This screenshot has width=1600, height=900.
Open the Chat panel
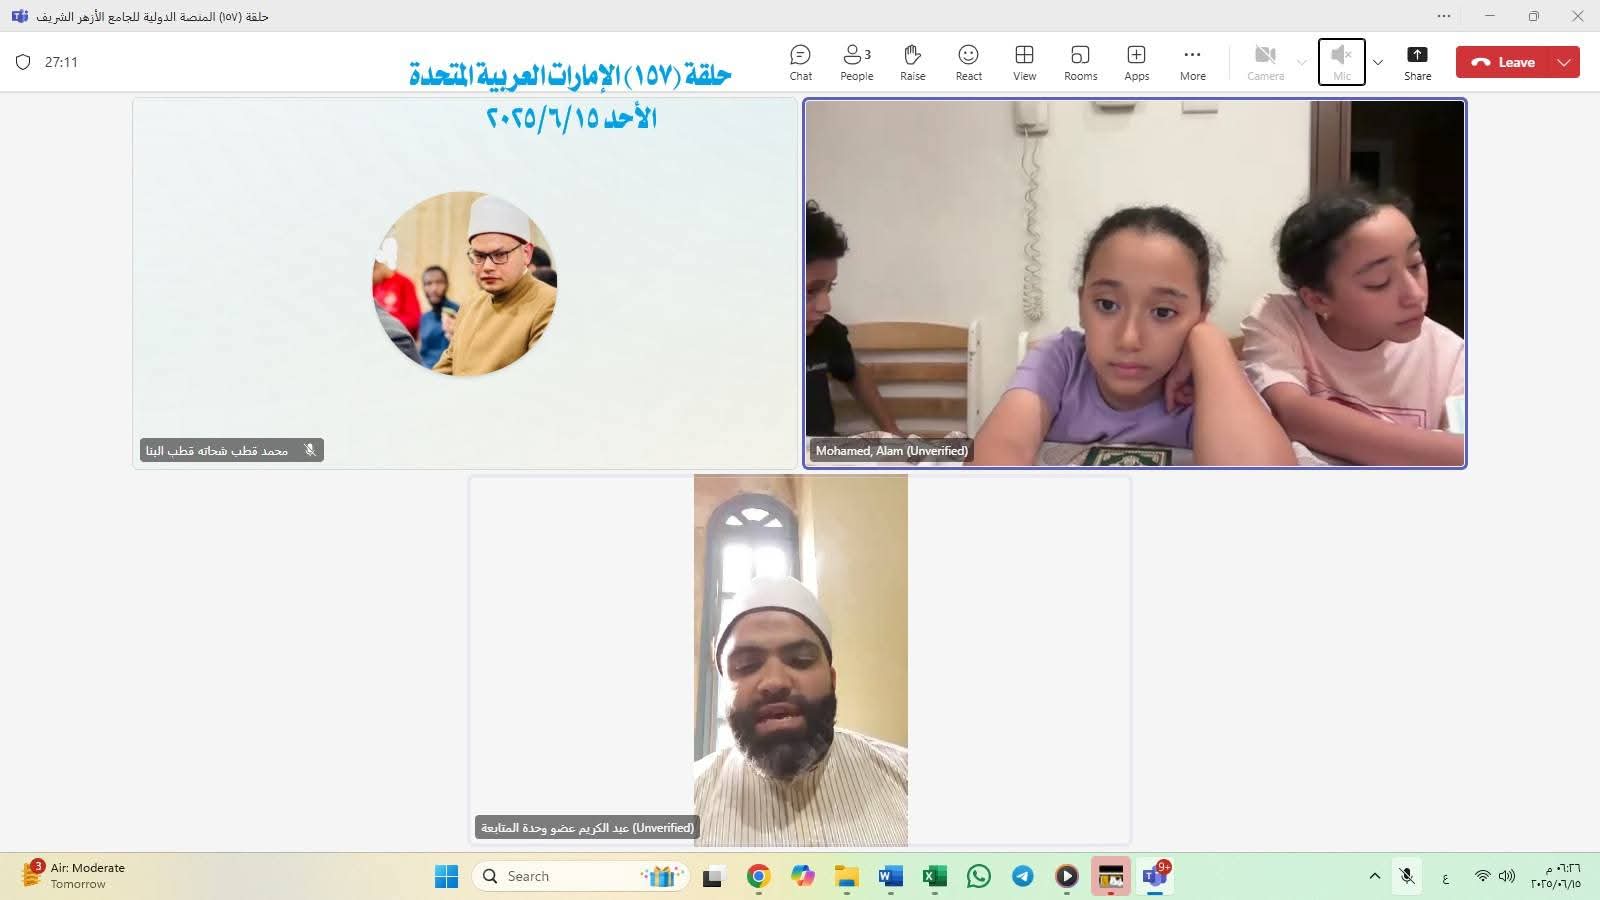pos(800,62)
